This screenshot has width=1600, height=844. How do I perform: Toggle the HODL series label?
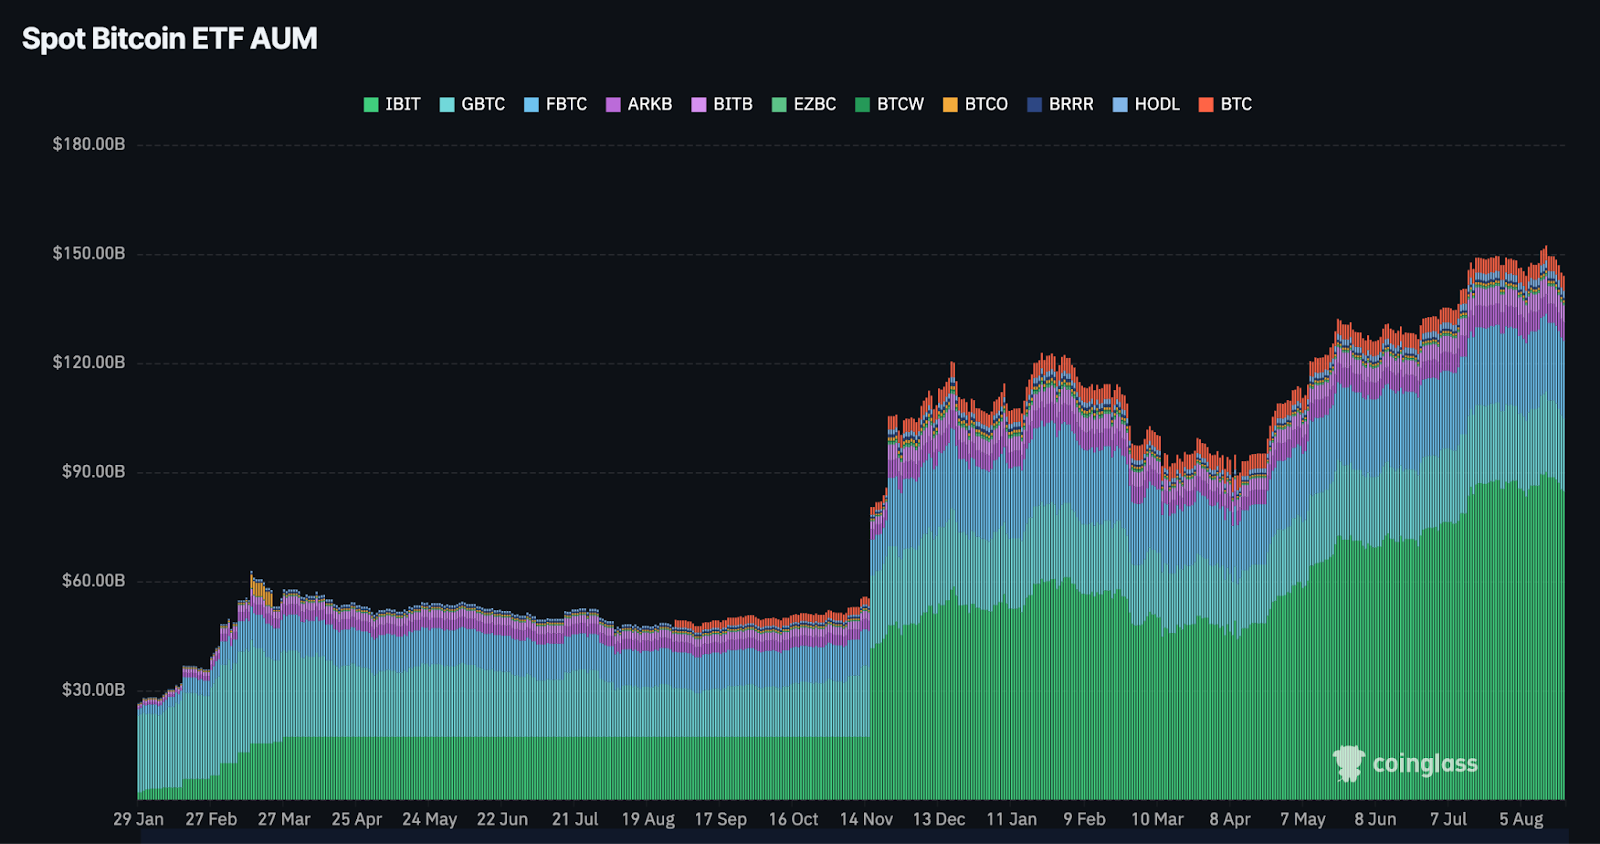pos(1157,104)
